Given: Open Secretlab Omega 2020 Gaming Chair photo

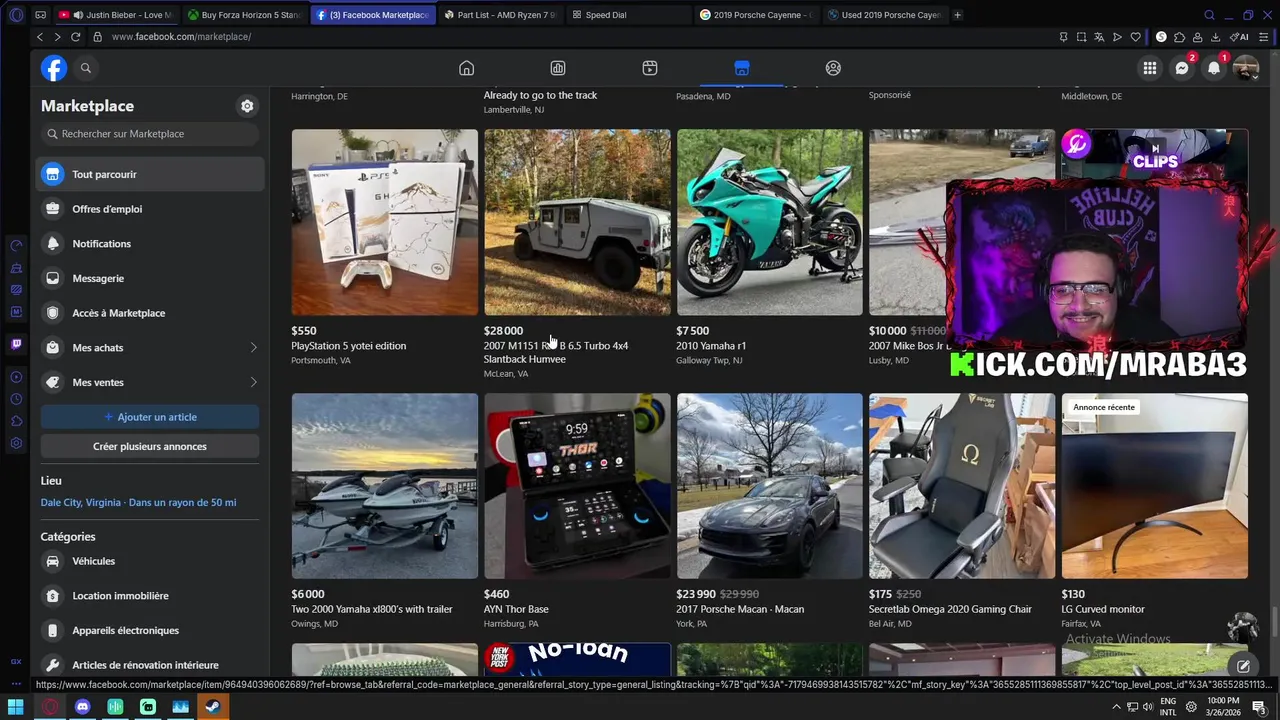Looking at the screenshot, I should (962, 486).
